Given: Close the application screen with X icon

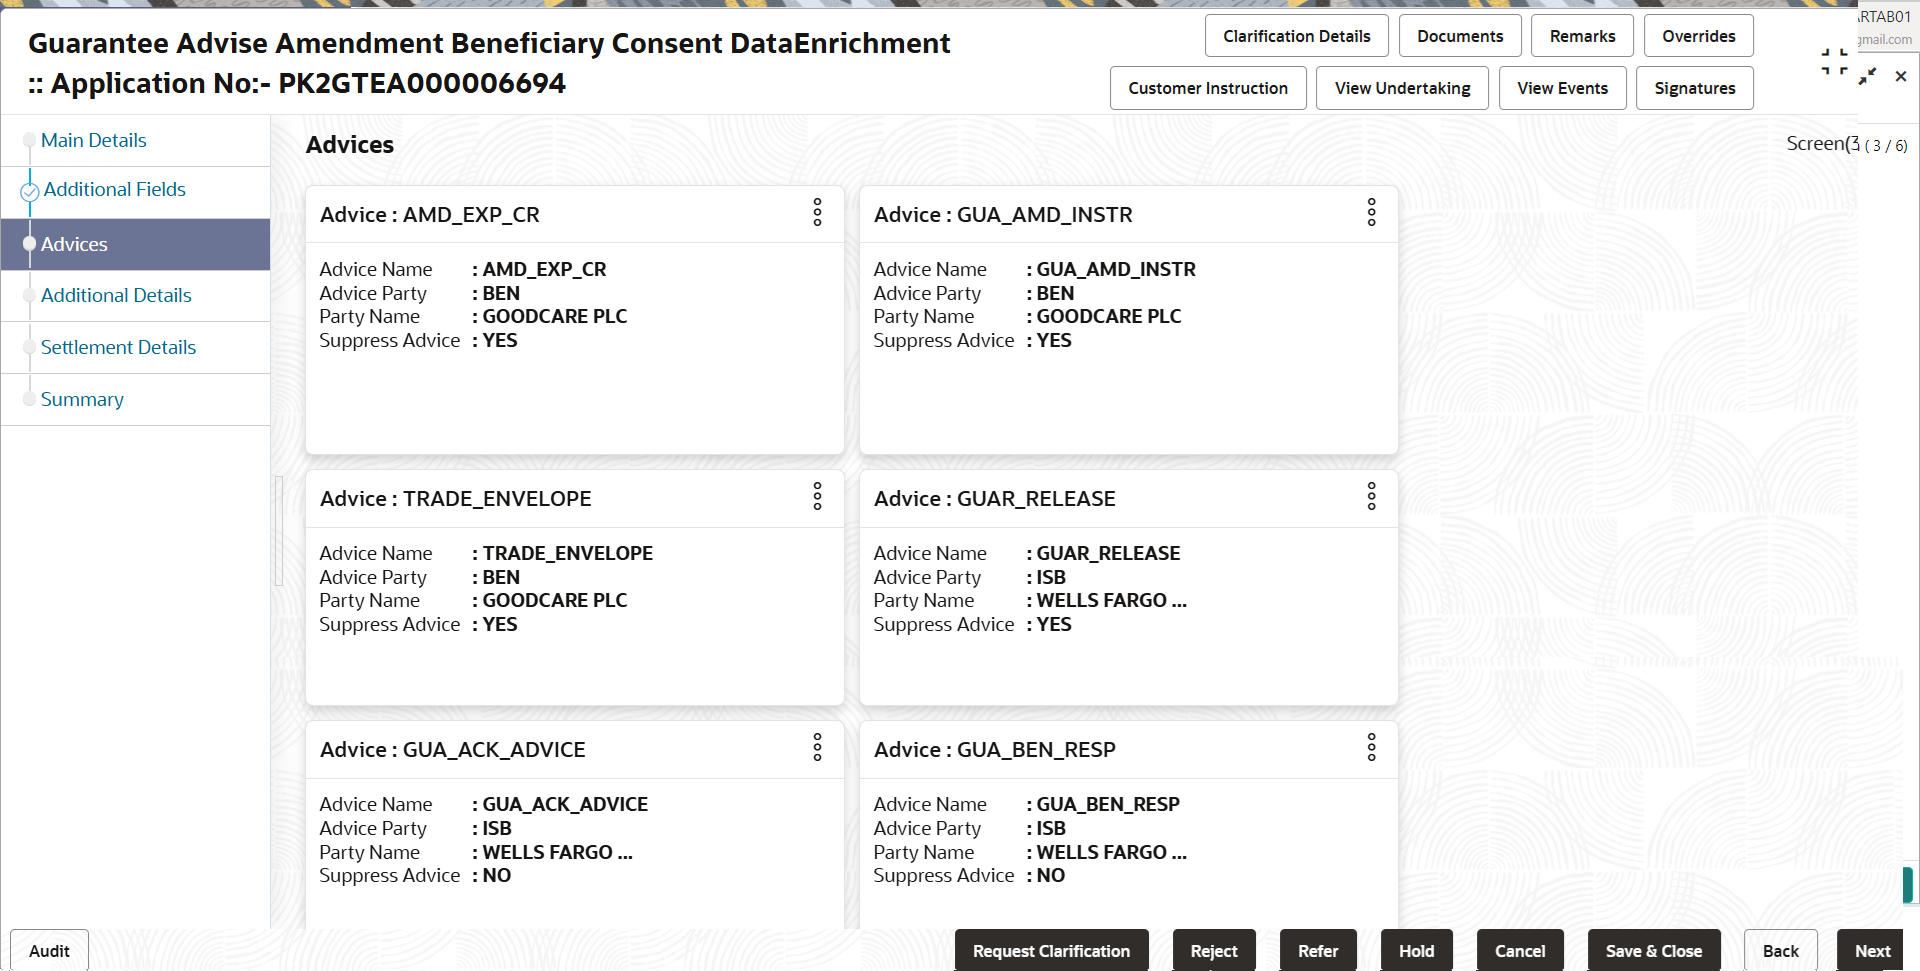Looking at the screenshot, I should [1901, 76].
